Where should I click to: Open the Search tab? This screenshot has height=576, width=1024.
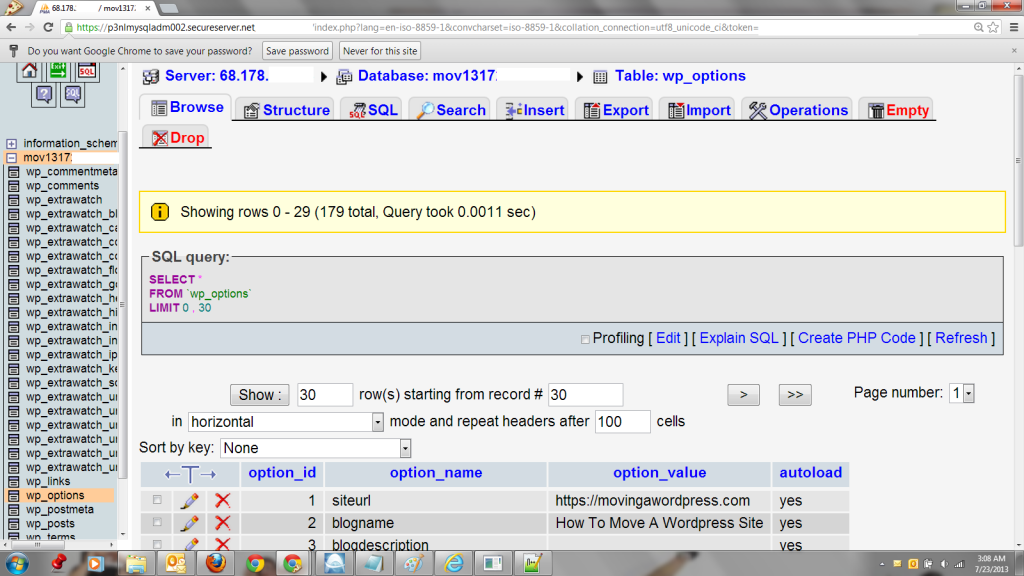(451, 110)
